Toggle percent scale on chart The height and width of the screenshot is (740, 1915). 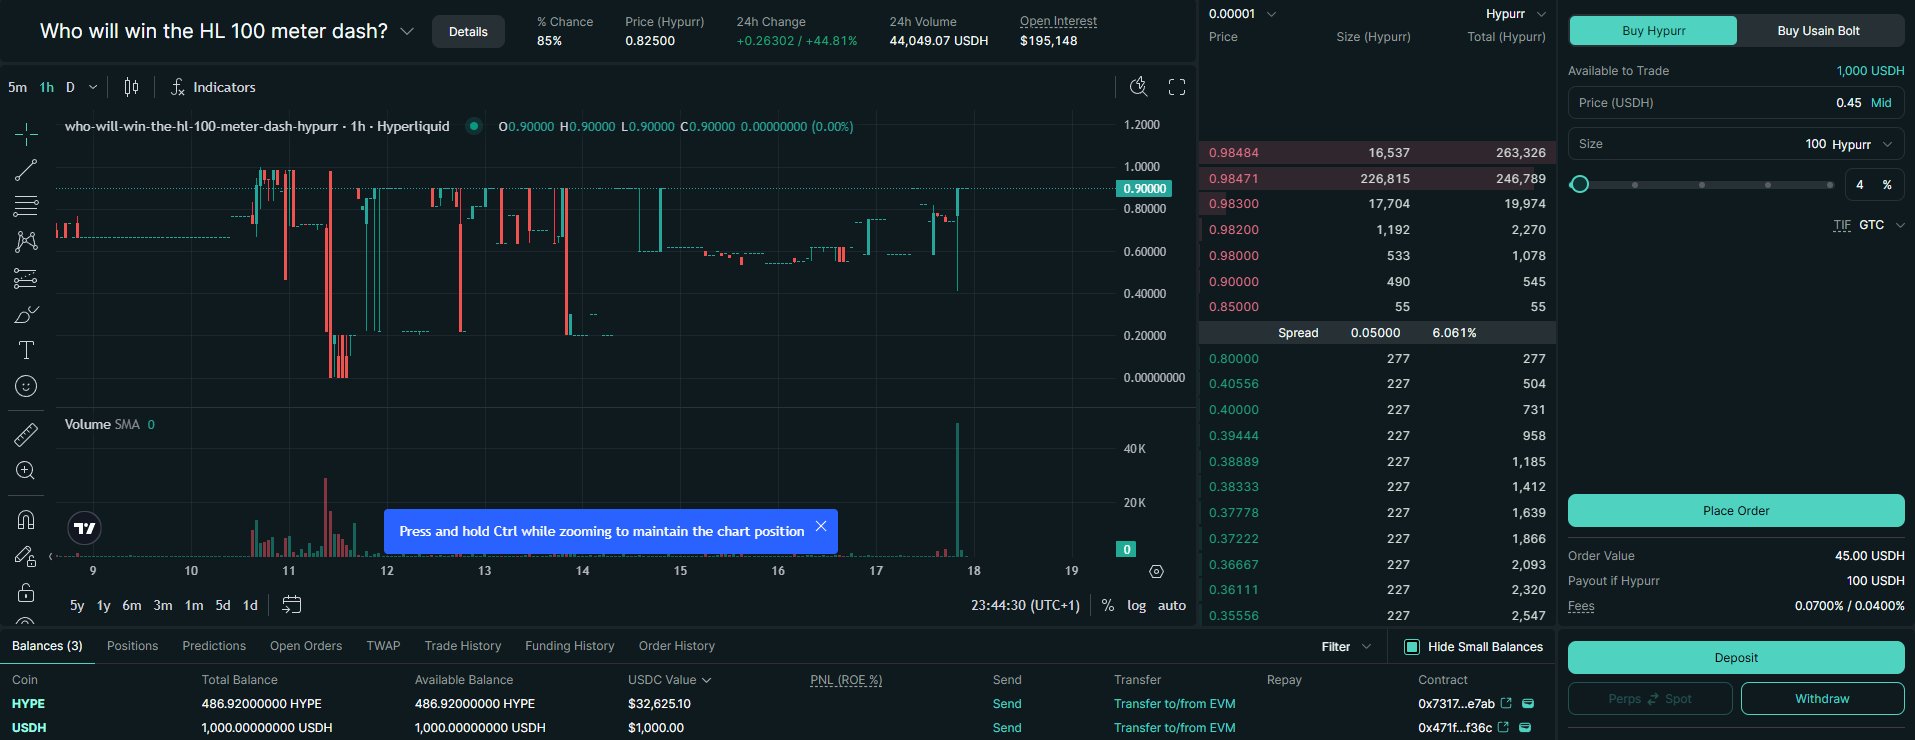tap(1108, 605)
